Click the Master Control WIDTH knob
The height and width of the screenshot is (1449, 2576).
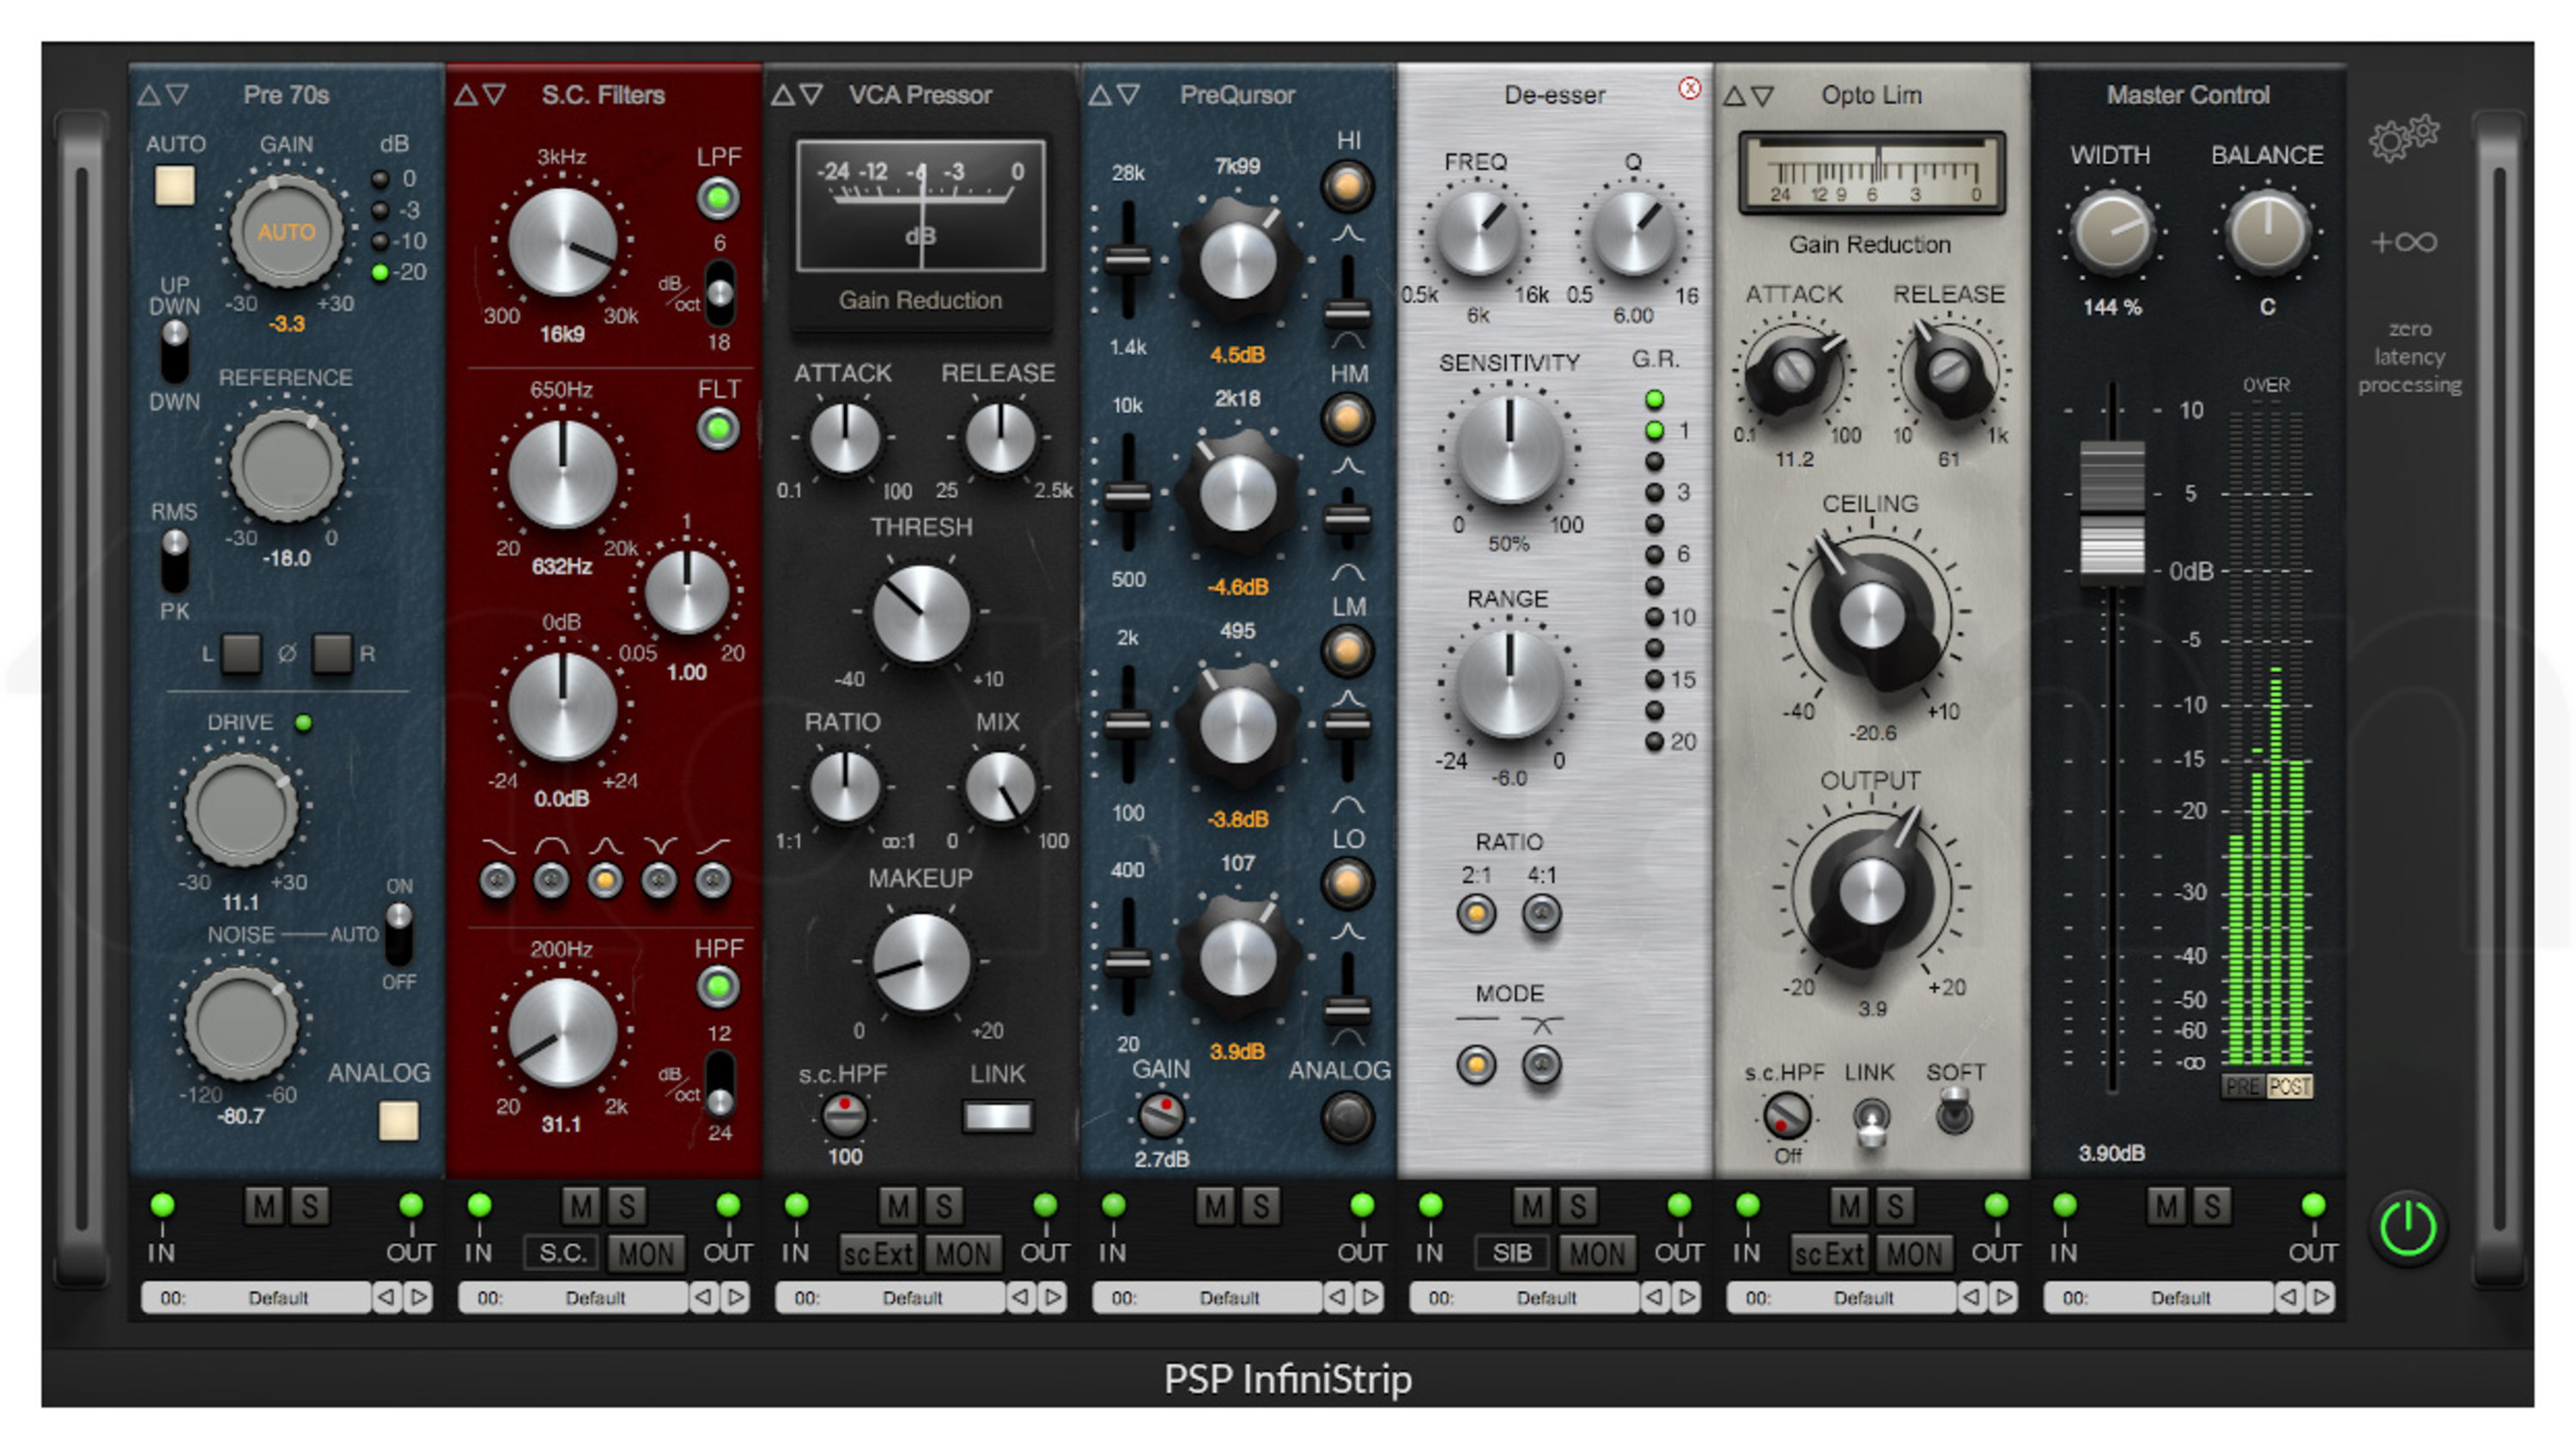pos(2112,231)
